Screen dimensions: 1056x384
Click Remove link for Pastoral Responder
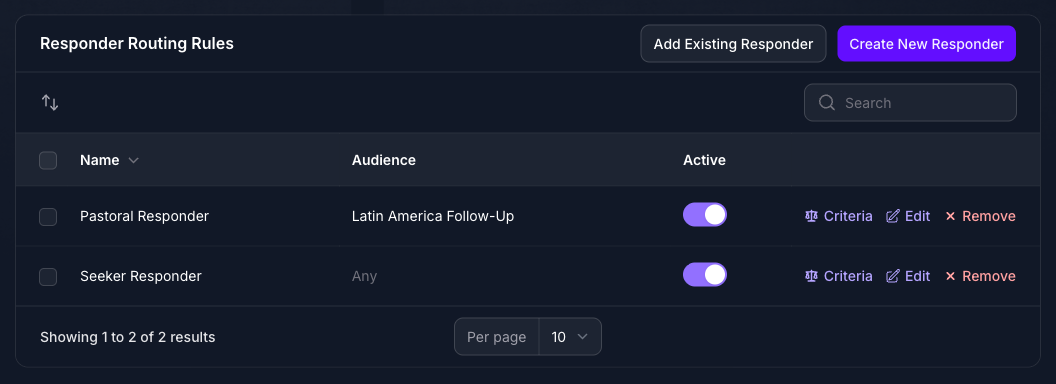pos(980,216)
